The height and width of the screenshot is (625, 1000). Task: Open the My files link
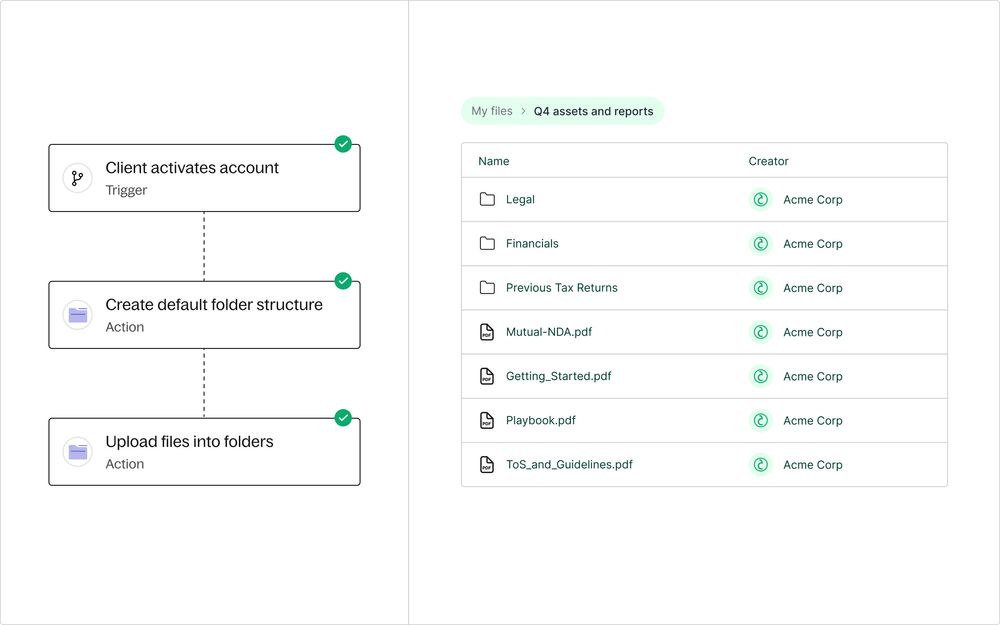click(491, 110)
